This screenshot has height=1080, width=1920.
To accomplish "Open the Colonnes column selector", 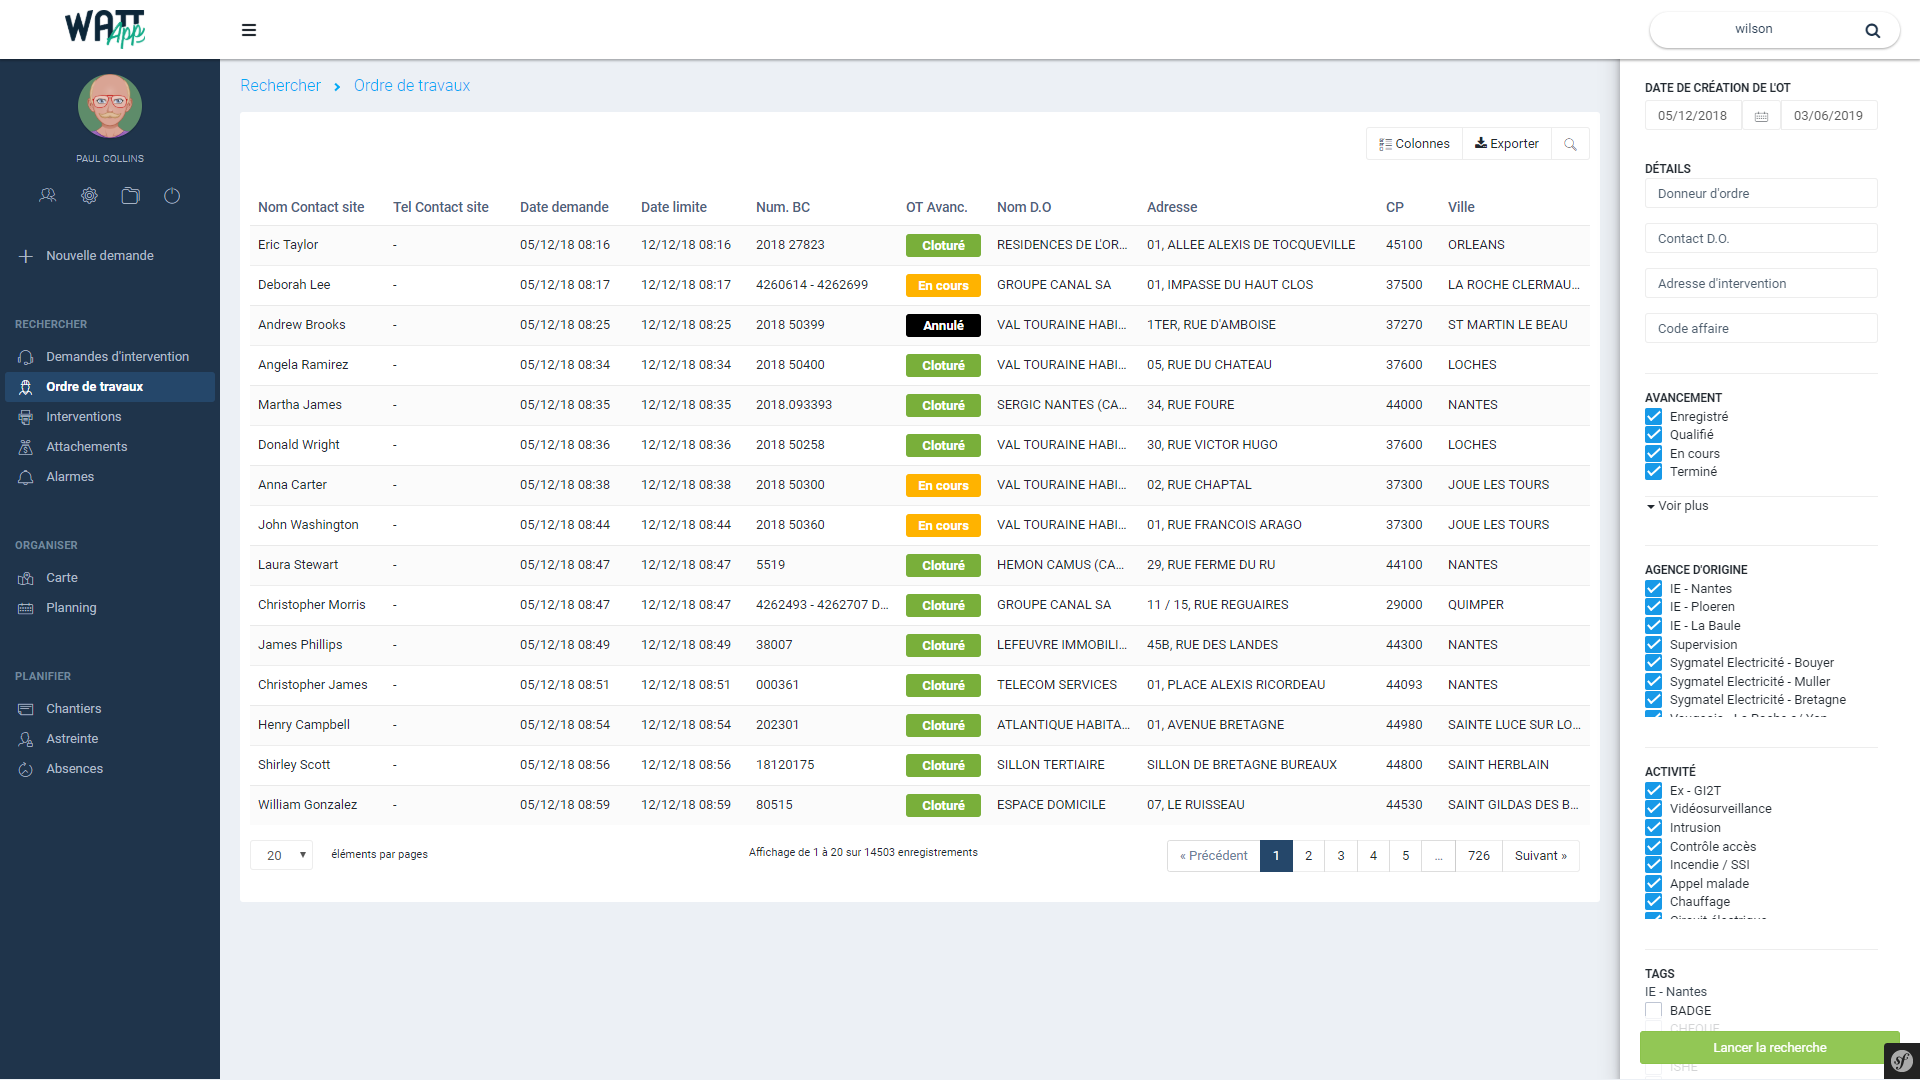I will pyautogui.click(x=1414, y=144).
